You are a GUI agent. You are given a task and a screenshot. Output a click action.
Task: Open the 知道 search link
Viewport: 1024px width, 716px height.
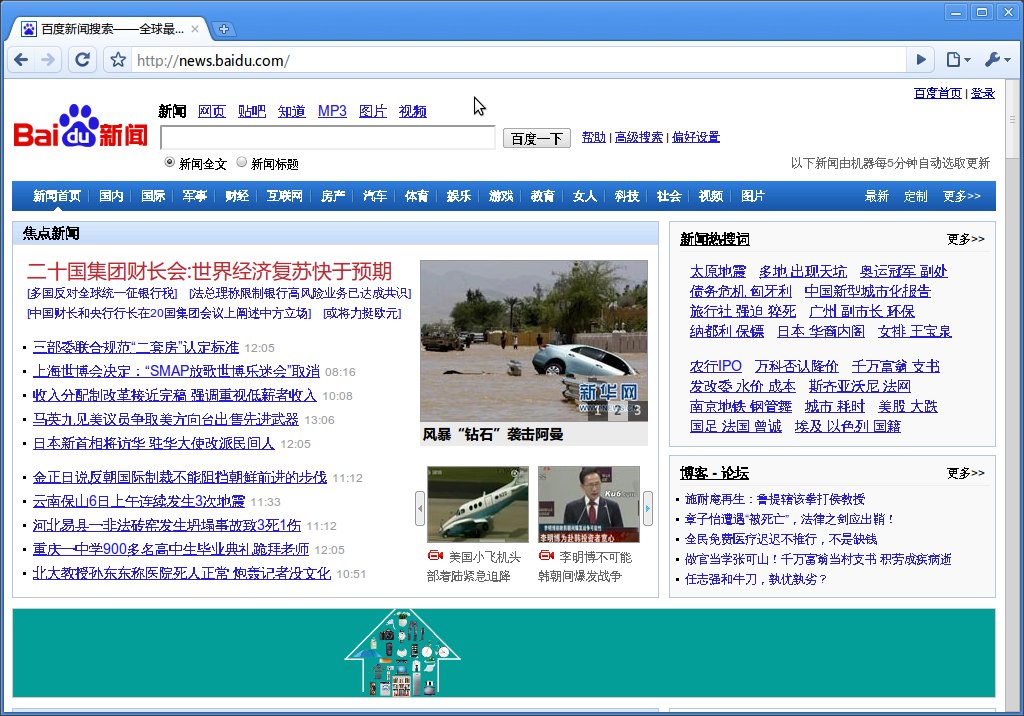(x=292, y=111)
